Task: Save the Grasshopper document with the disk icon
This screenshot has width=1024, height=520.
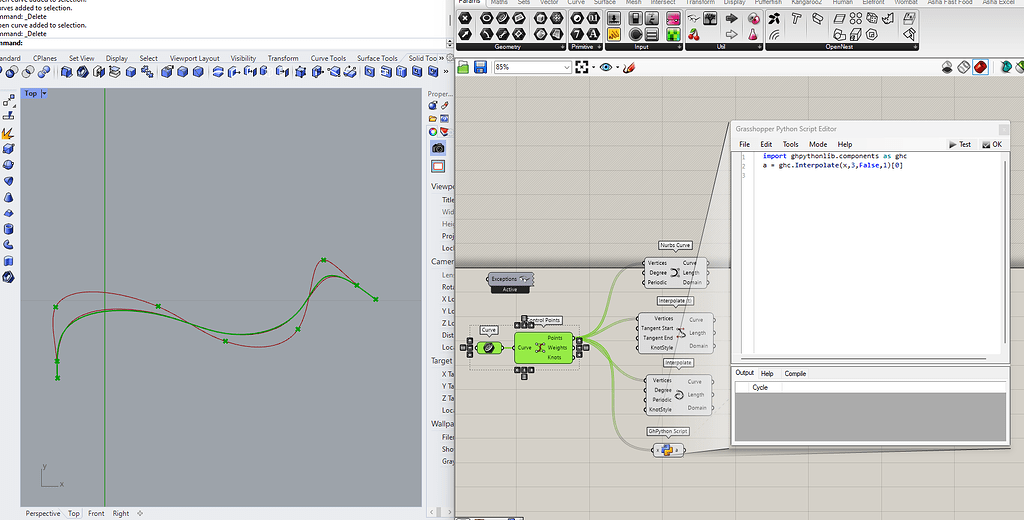Action: pos(480,67)
